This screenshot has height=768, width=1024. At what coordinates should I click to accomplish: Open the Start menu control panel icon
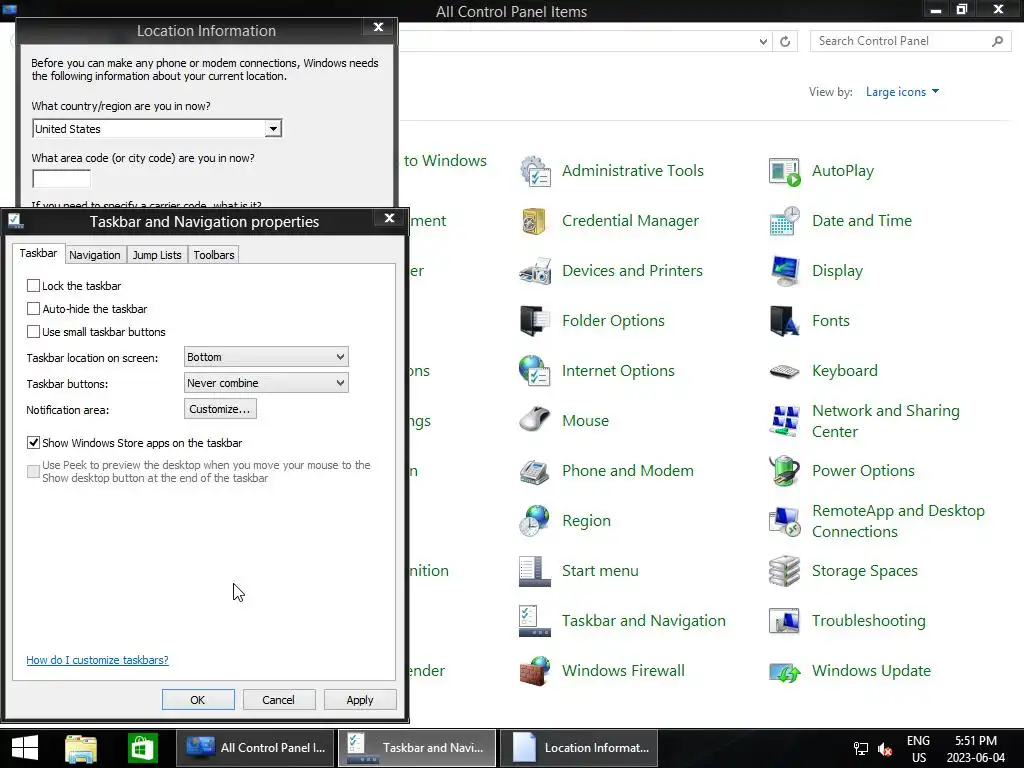pyautogui.click(x=536, y=571)
